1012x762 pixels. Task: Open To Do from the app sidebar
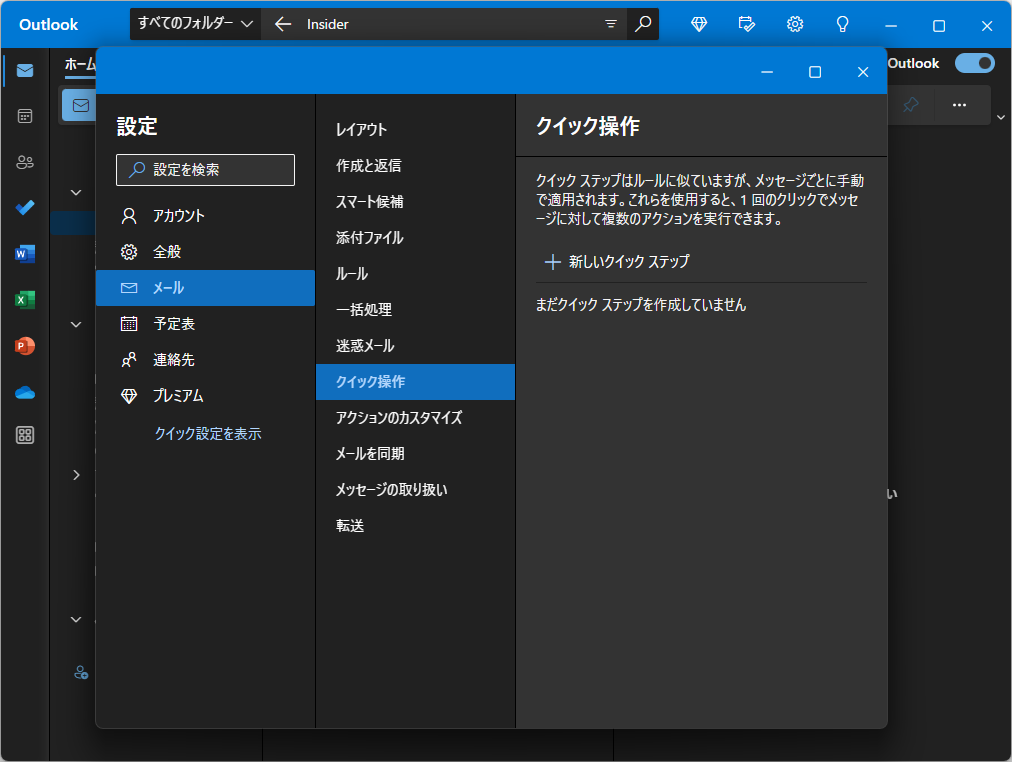(x=24, y=207)
